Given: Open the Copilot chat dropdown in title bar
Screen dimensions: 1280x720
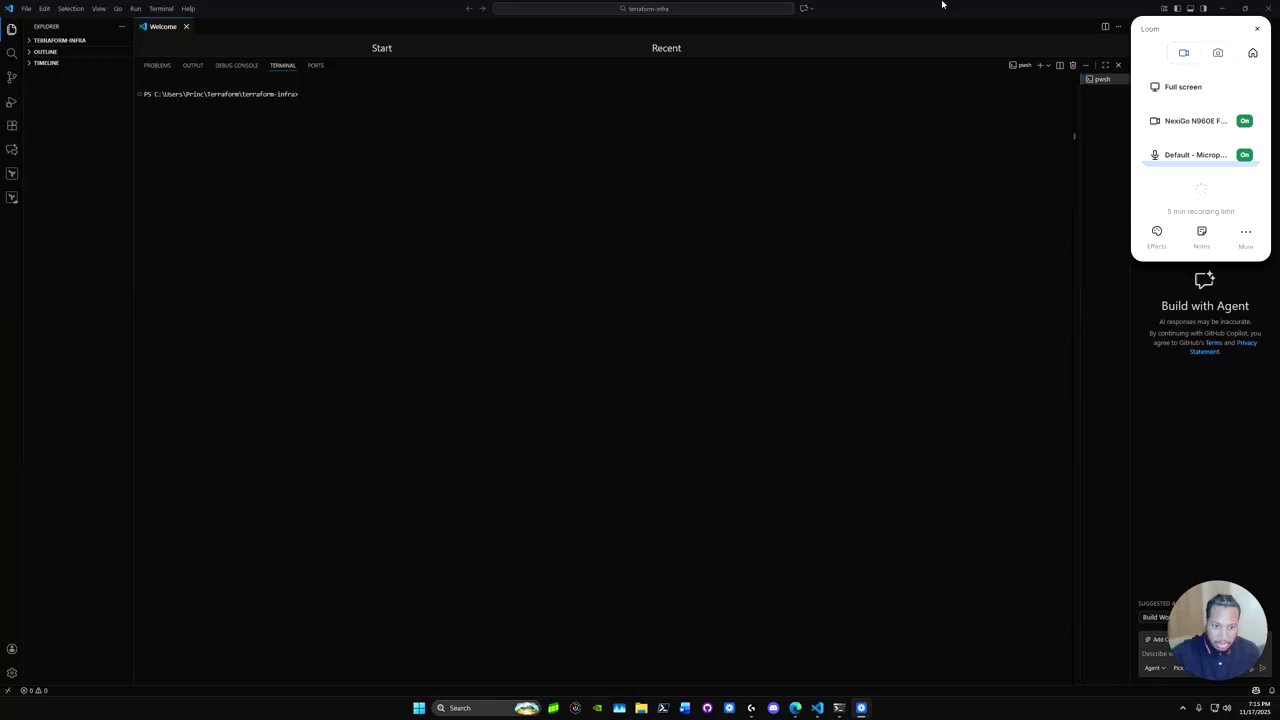Looking at the screenshot, I should [x=813, y=8].
